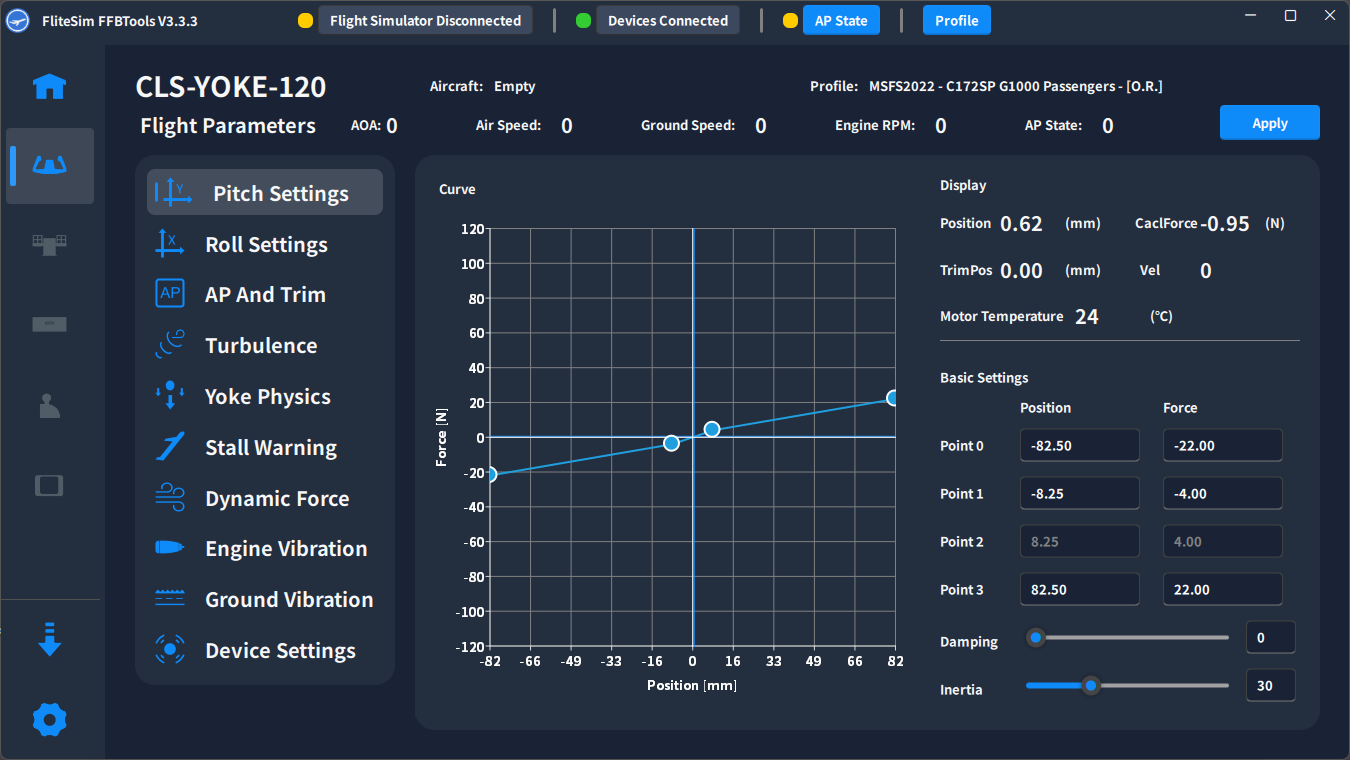Click the Engine Vibration icon
Image resolution: width=1350 pixels, height=760 pixels.
click(x=170, y=548)
